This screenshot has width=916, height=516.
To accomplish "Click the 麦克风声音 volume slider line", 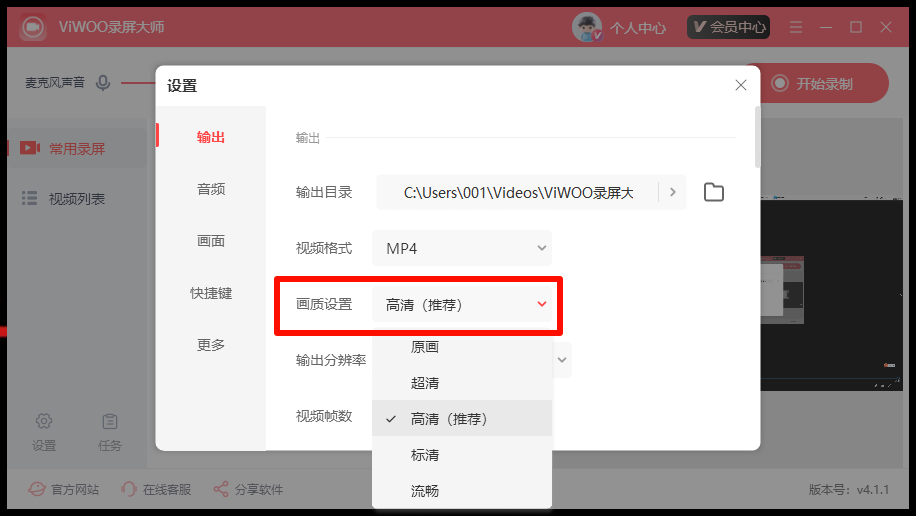I will 138,83.
